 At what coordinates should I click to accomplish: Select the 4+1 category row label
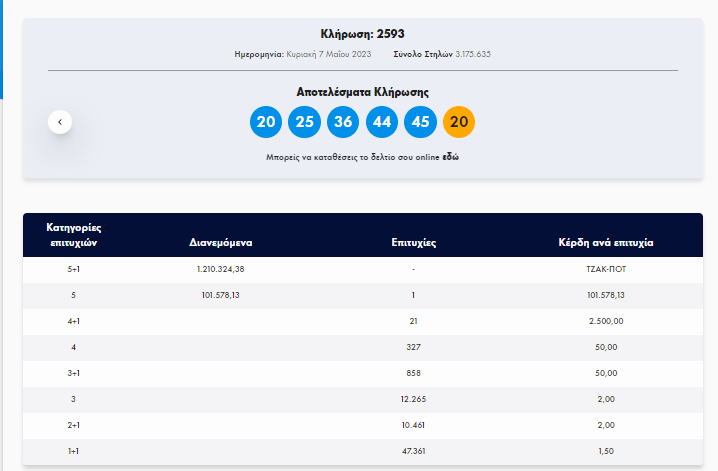pyautogui.click(x=75, y=321)
